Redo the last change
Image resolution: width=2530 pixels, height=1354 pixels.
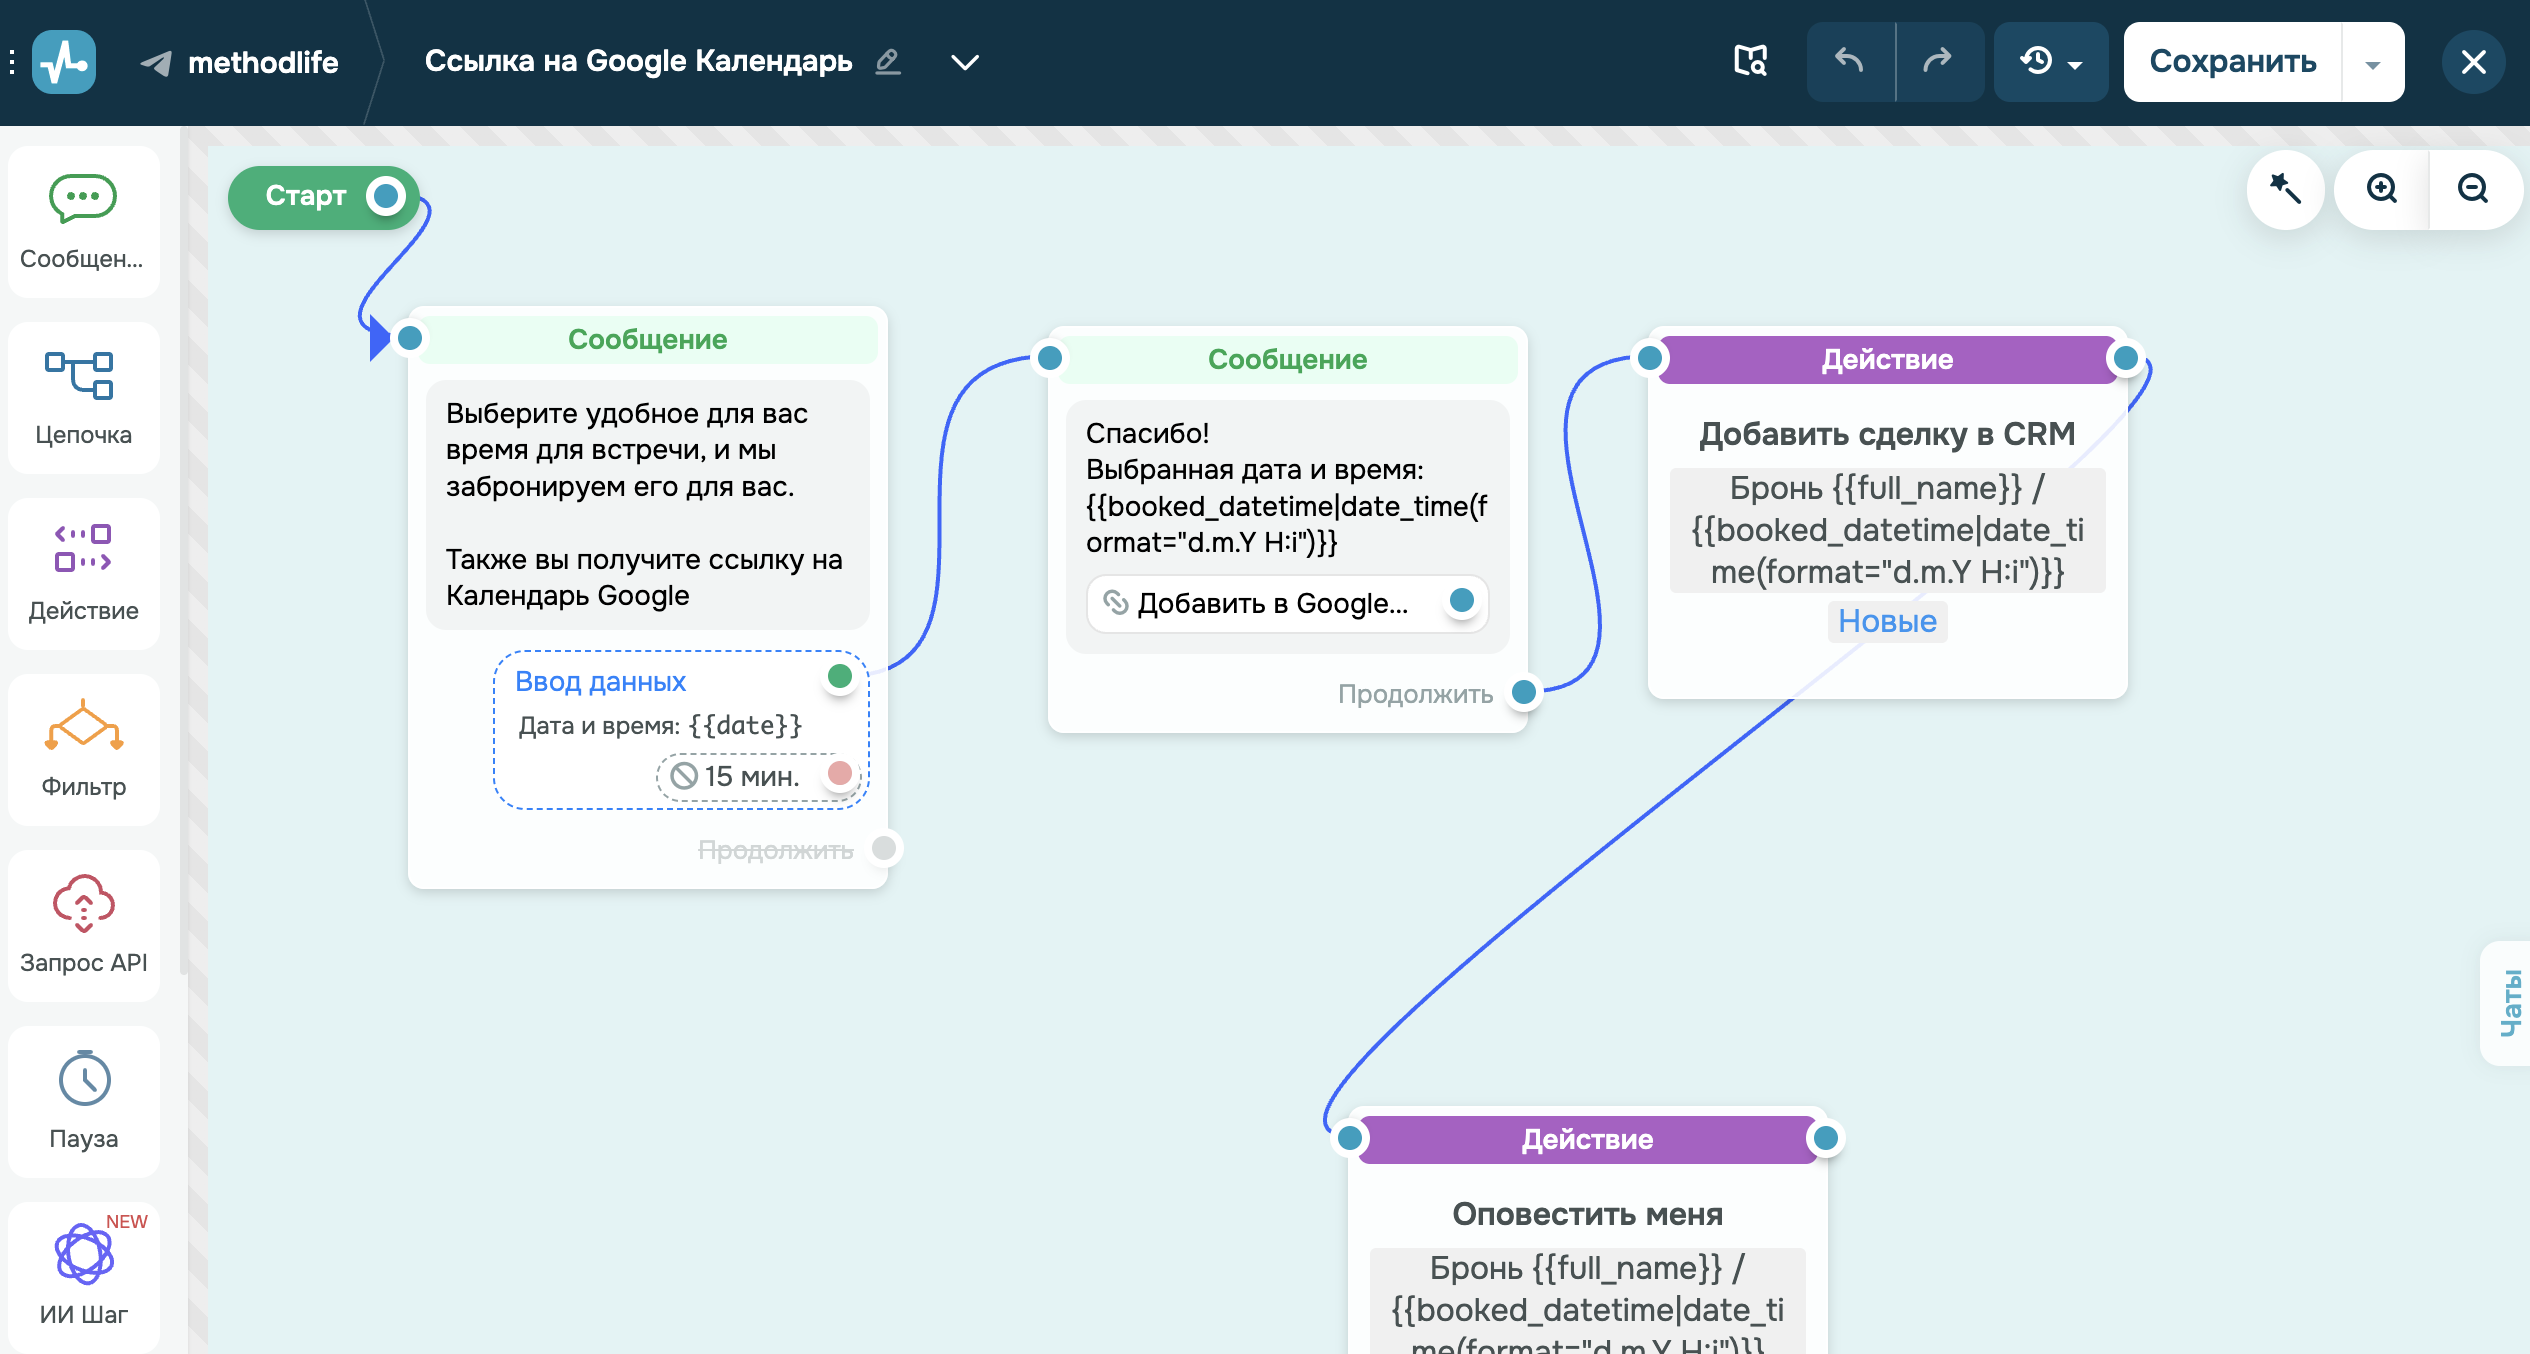[1938, 61]
